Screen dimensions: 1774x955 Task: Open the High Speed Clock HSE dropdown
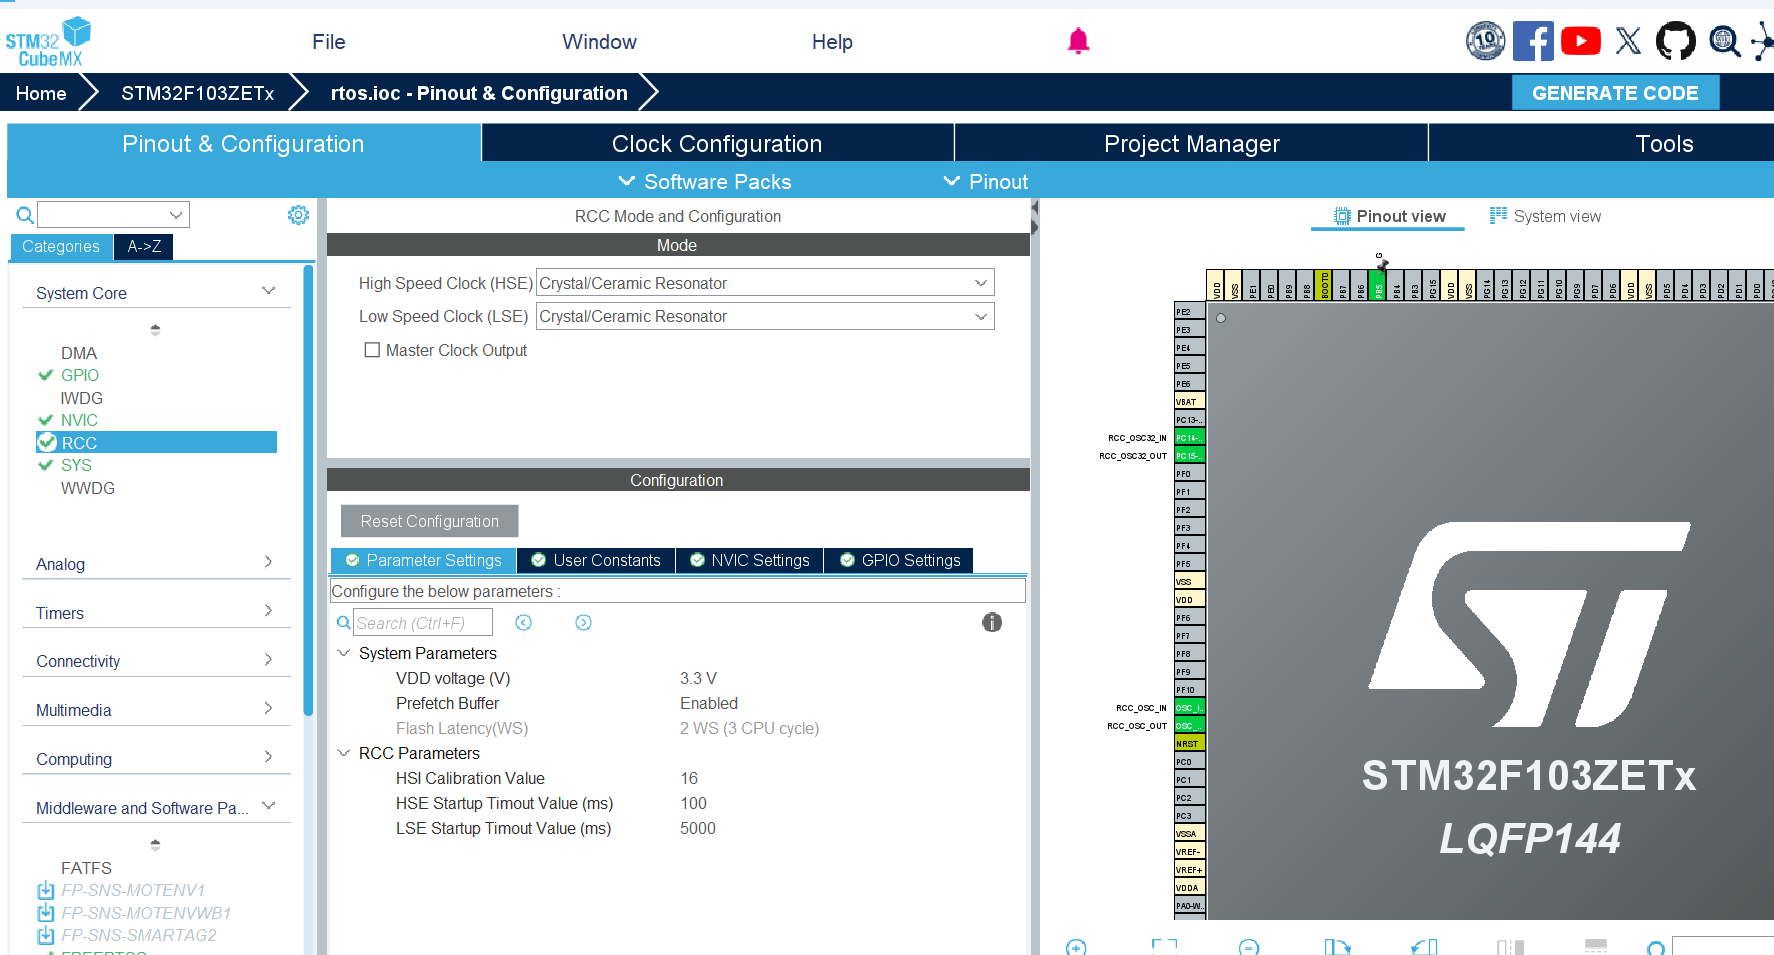coord(765,283)
